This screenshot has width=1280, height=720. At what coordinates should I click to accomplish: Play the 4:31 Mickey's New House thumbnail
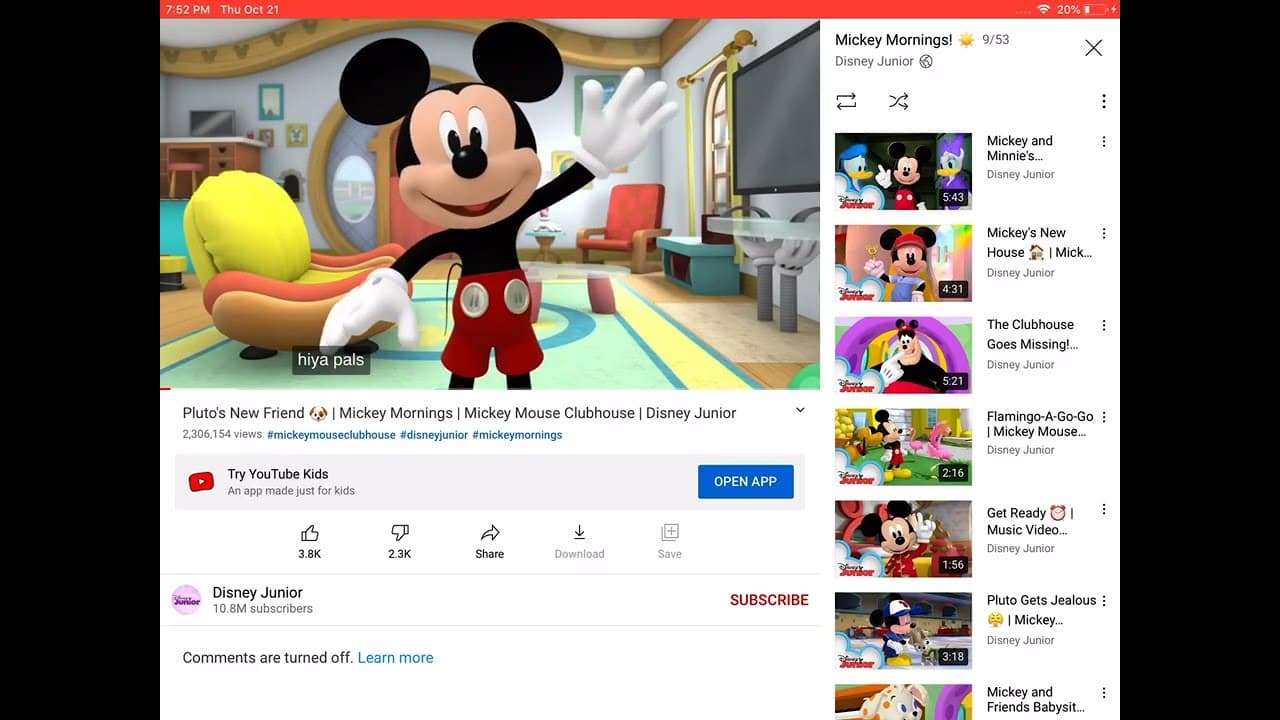903,263
